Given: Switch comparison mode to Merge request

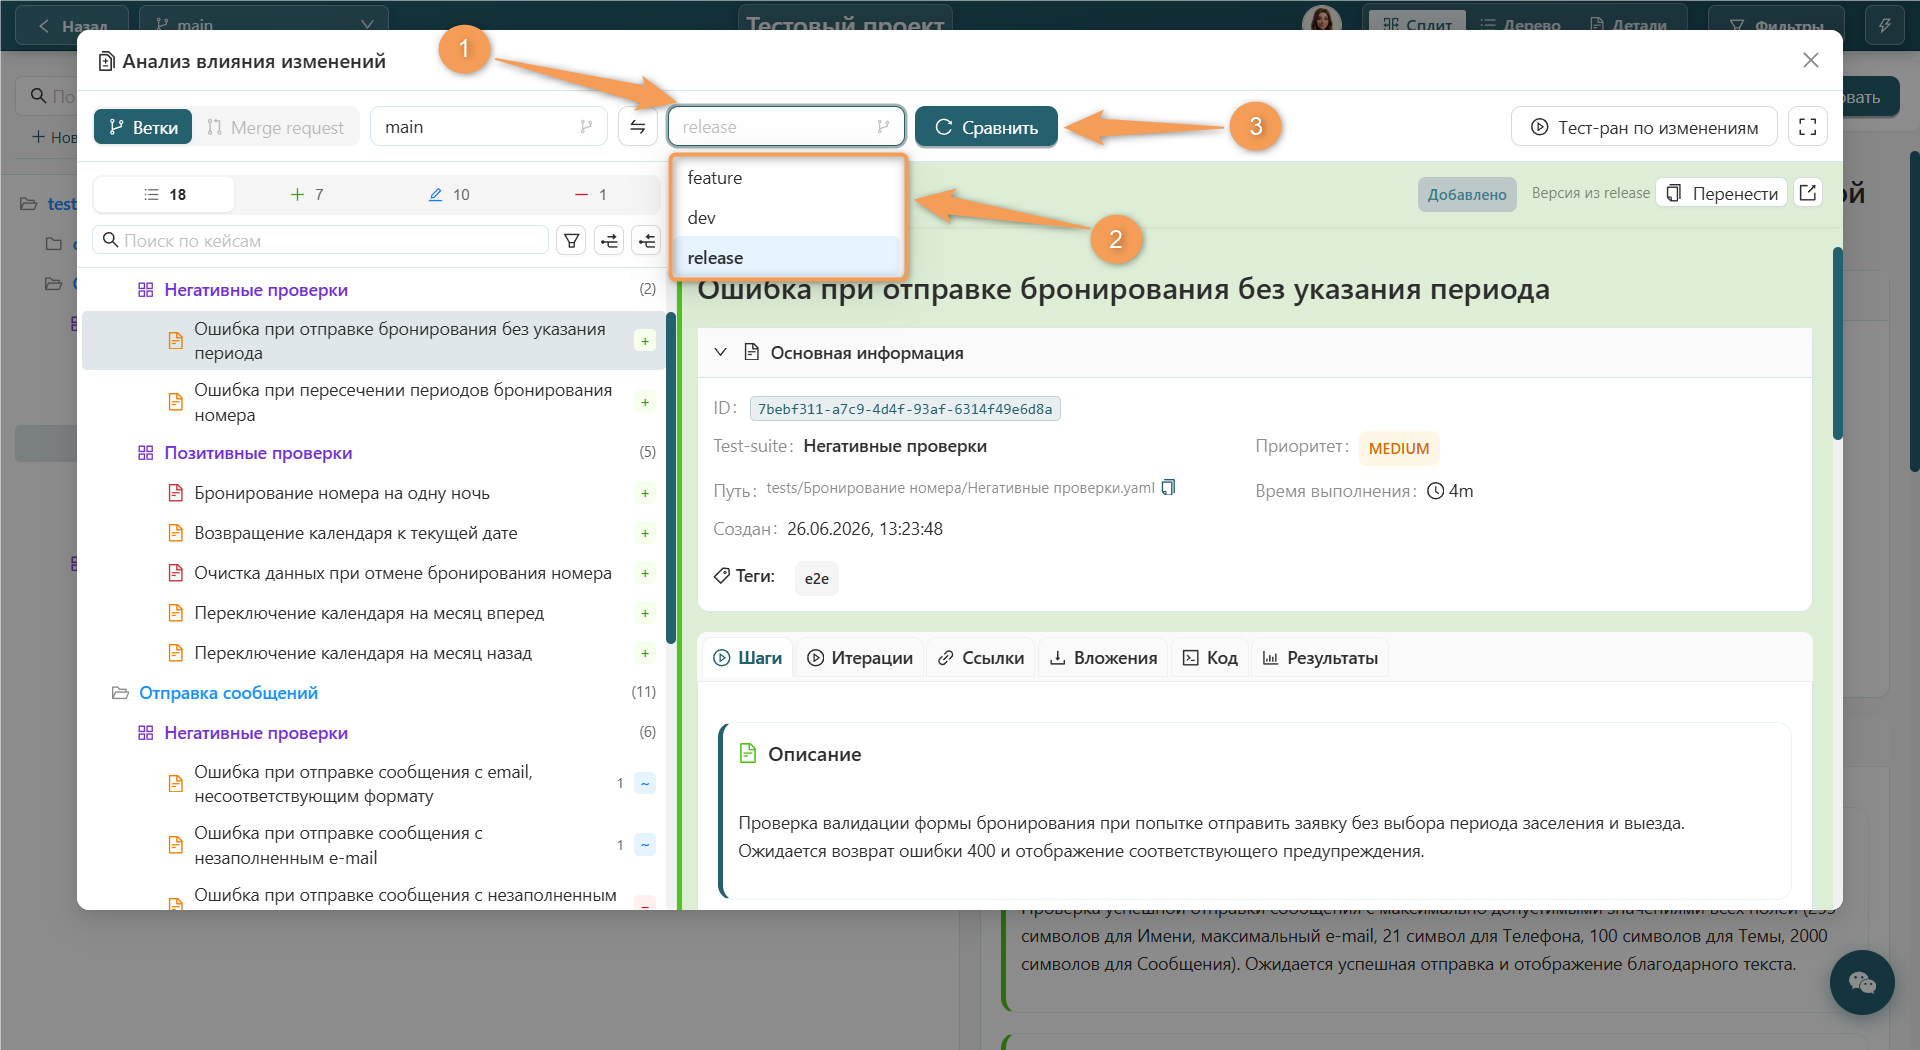Looking at the screenshot, I should coord(275,127).
